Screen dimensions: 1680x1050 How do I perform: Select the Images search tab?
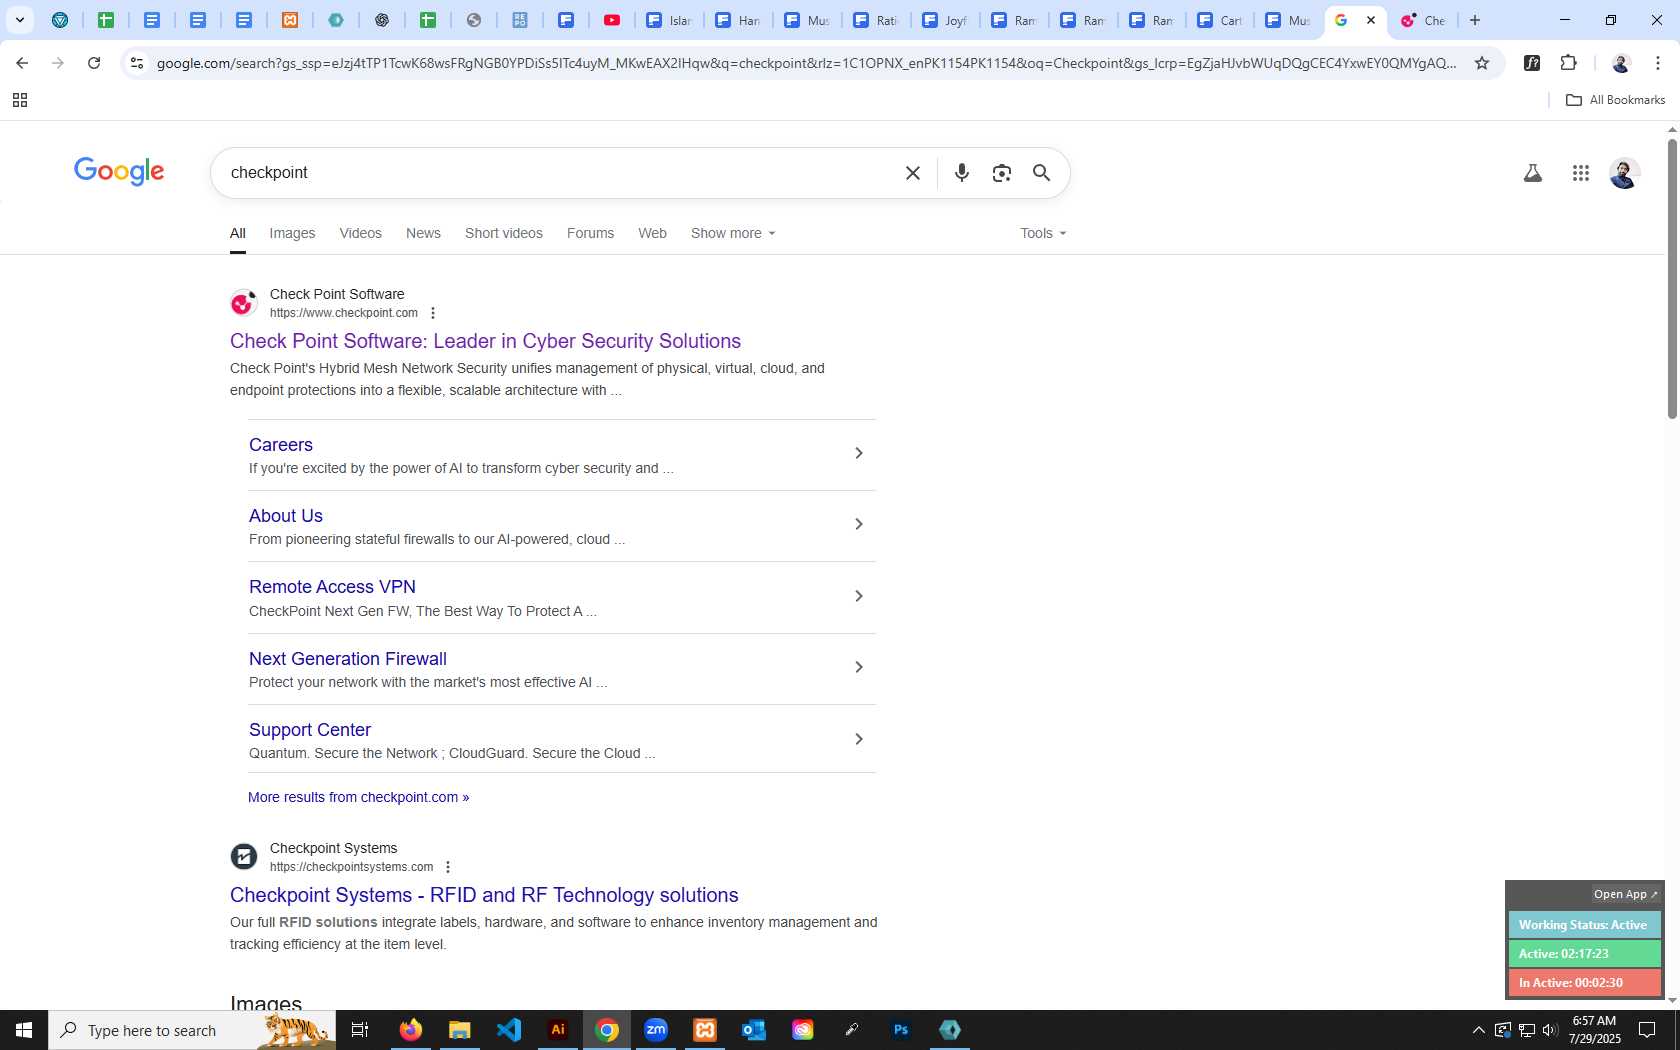coord(292,233)
